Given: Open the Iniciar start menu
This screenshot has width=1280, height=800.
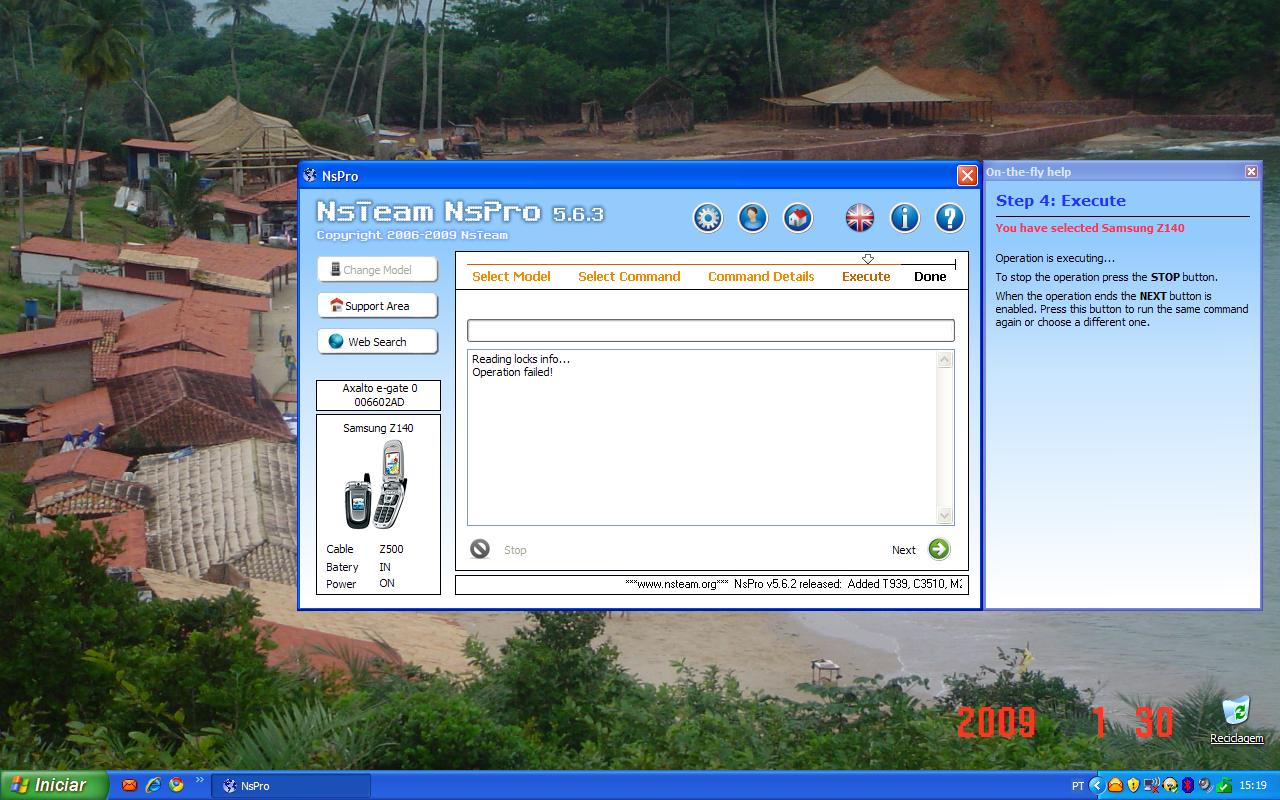Looking at the screenshot, I should [x=54, y=785].
